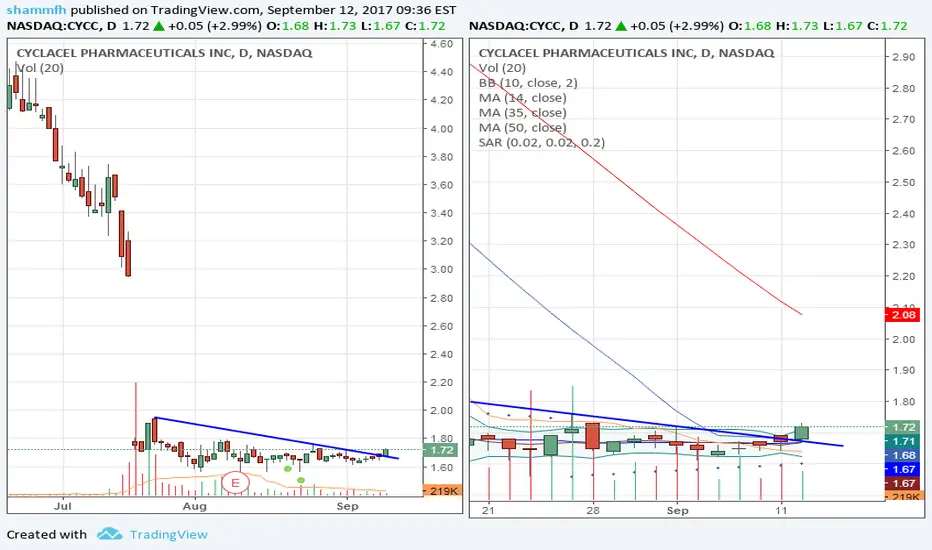Click the TradingView cloud logo icon

tap(110, 534)
